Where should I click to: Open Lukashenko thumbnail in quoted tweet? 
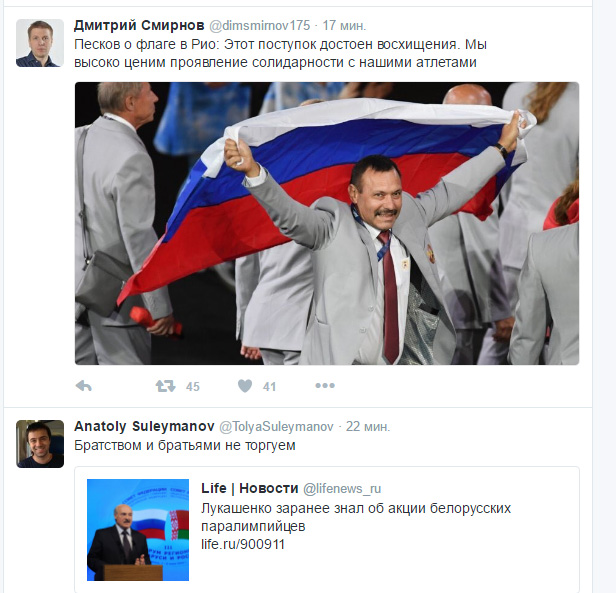click(x=138, y=530)
